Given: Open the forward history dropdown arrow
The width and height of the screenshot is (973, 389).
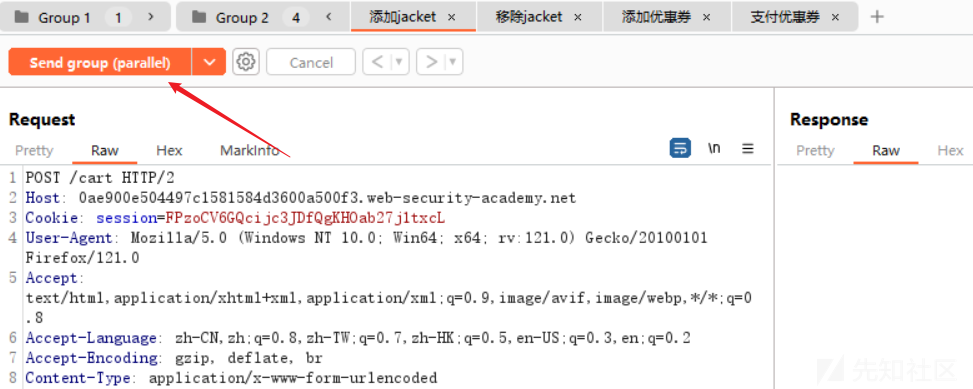Looking at the screenshot, I should pyautogui.click(x=453, y=62).
